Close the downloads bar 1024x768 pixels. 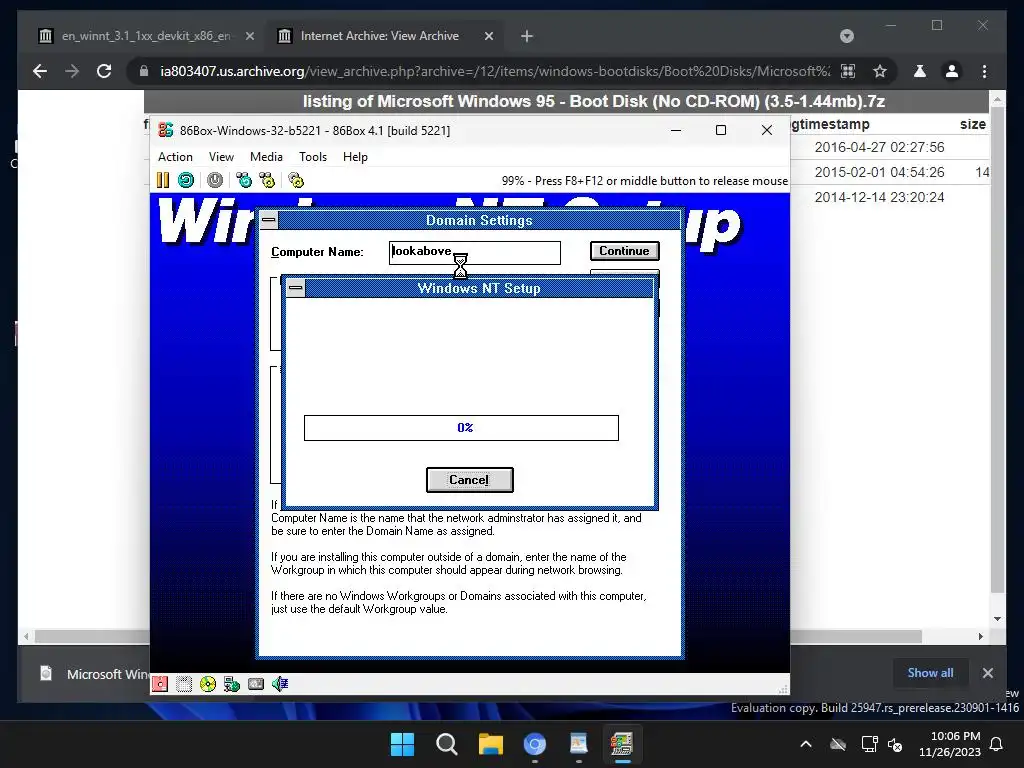point(987,673)
